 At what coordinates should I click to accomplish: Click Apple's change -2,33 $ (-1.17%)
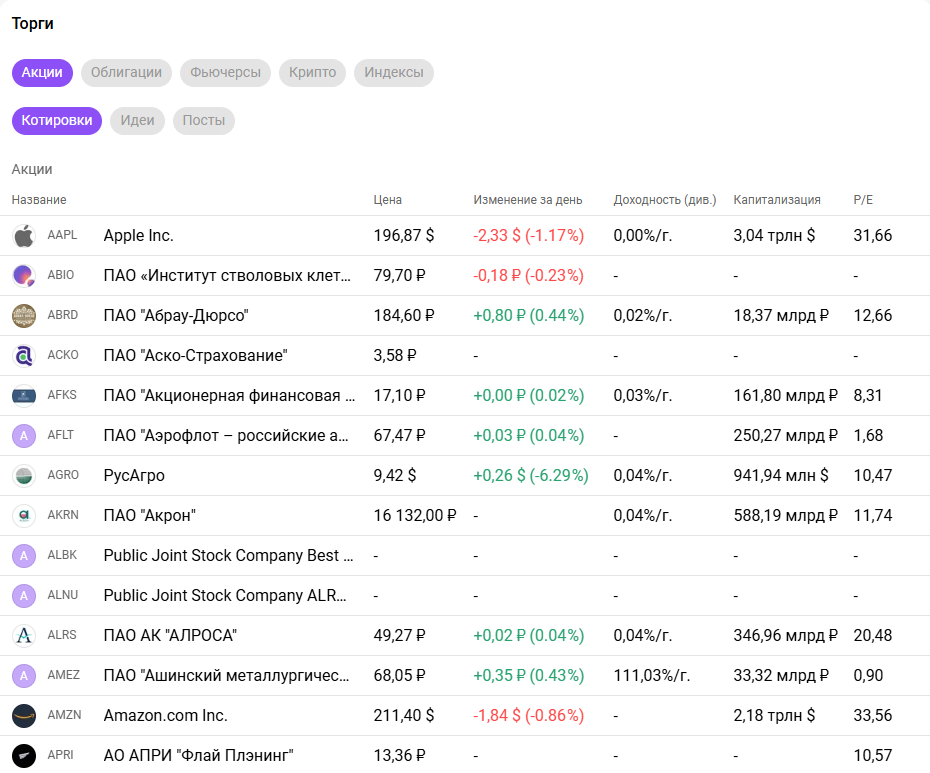(528, 236)
